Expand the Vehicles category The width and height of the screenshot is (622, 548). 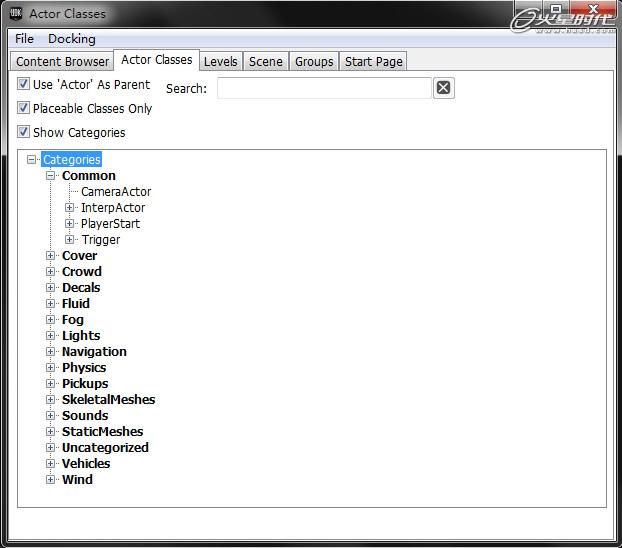click(50, 463)
